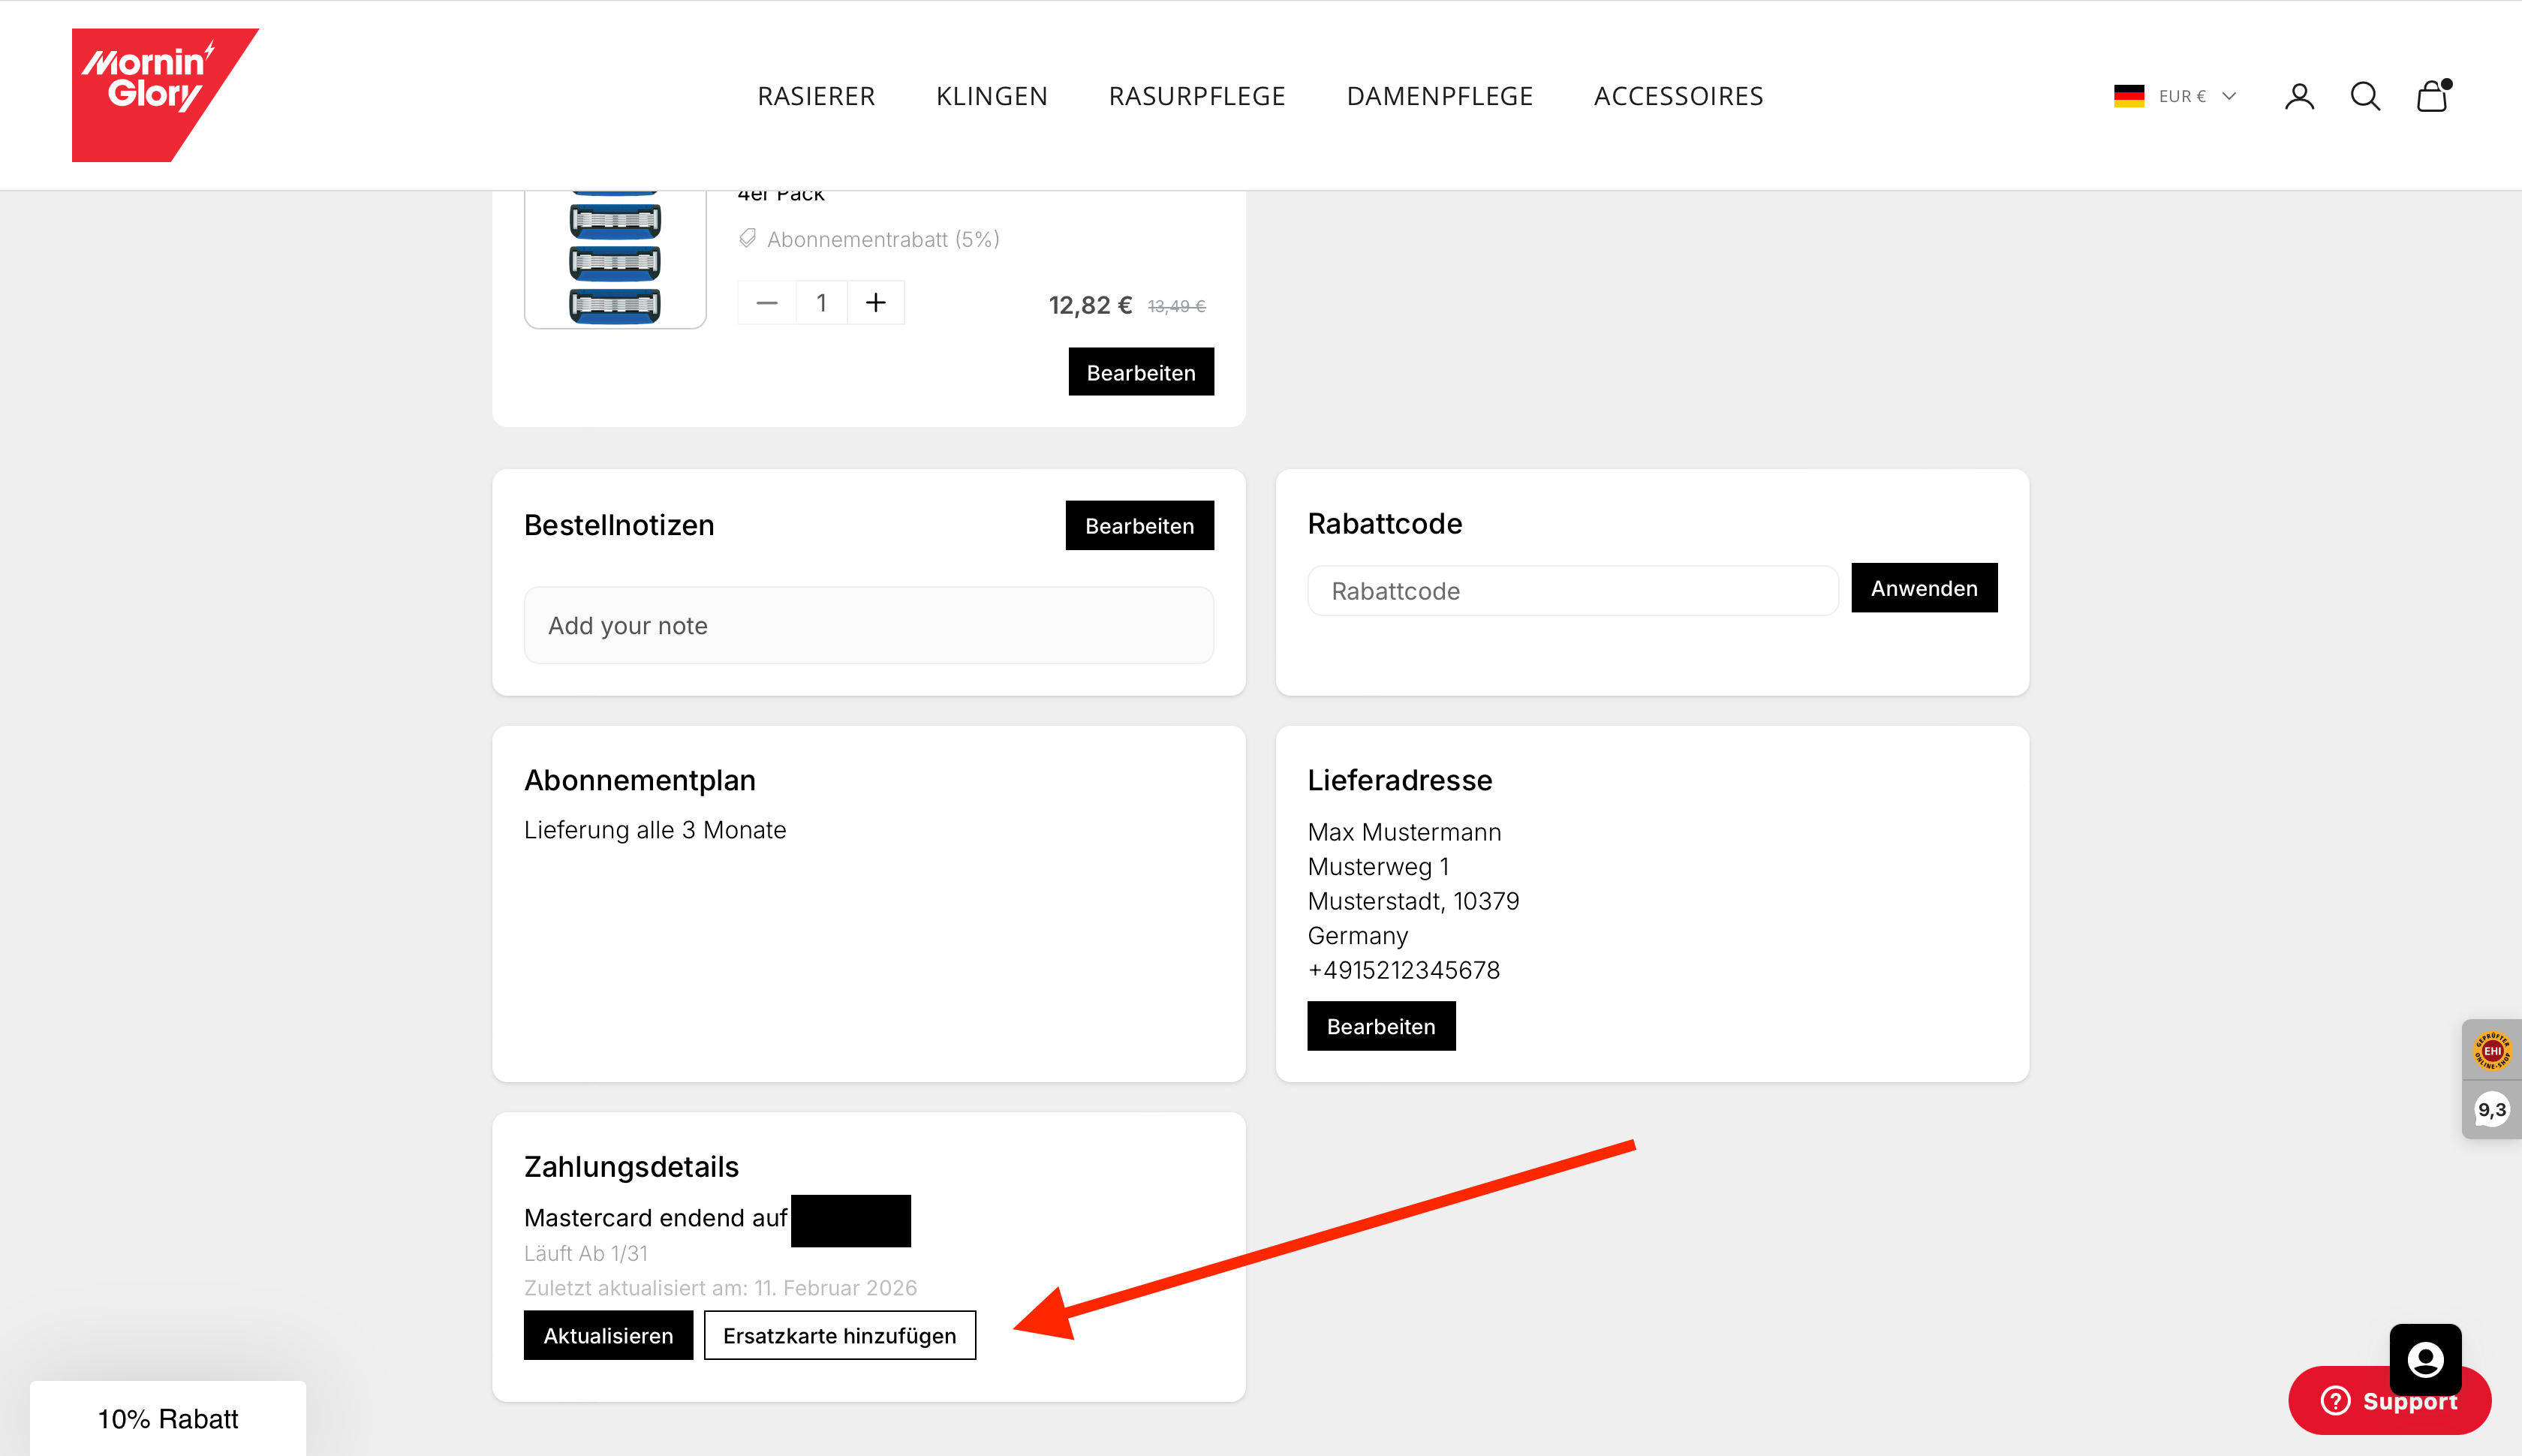Increase quantity with the plus button
This screenshot has height=1456, width=2522.
pyautogui.click(x=876, y=303)
